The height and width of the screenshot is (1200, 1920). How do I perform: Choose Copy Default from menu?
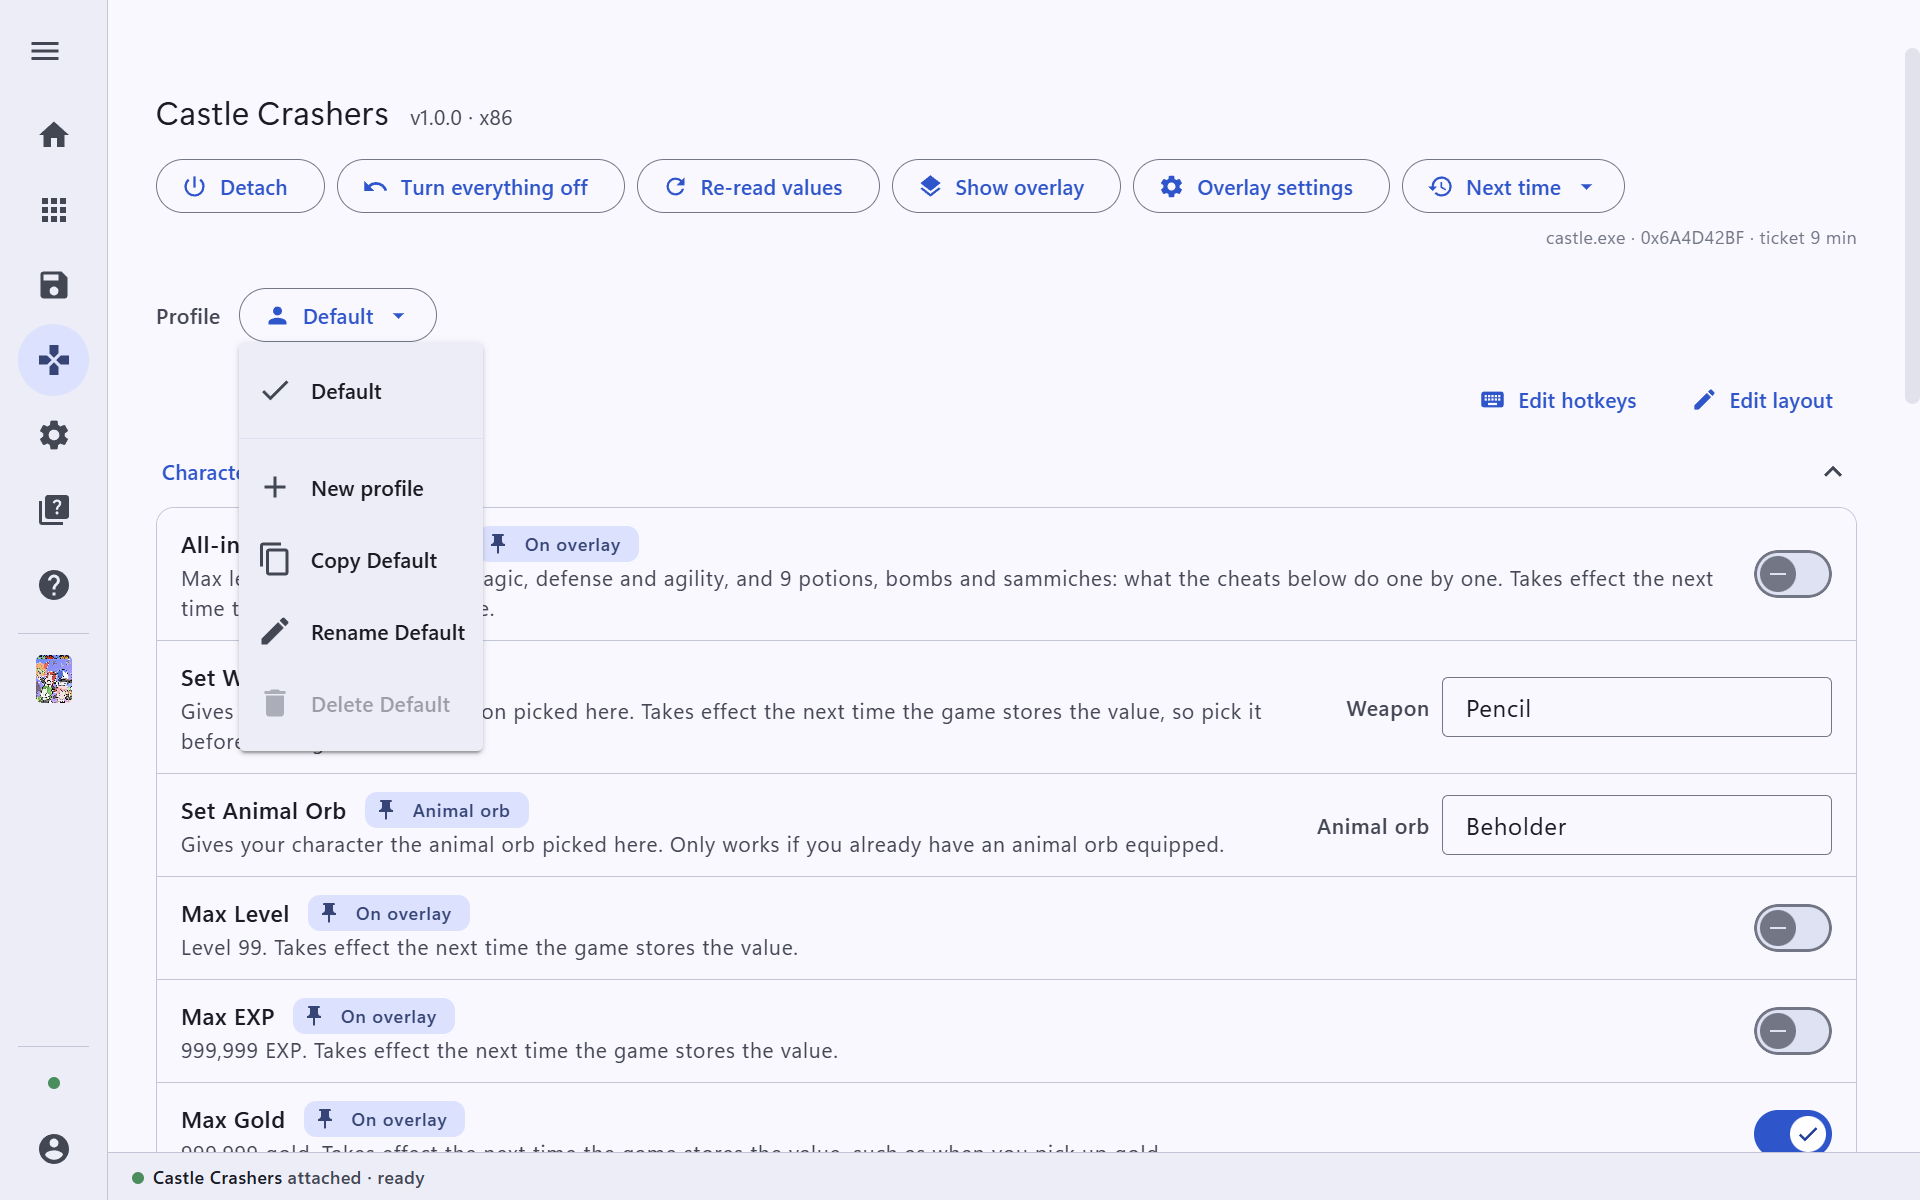pos(361,560)
